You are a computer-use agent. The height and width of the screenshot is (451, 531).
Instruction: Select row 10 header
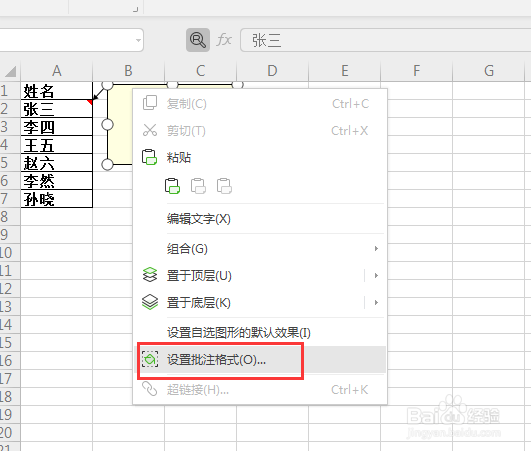point(10,253)
